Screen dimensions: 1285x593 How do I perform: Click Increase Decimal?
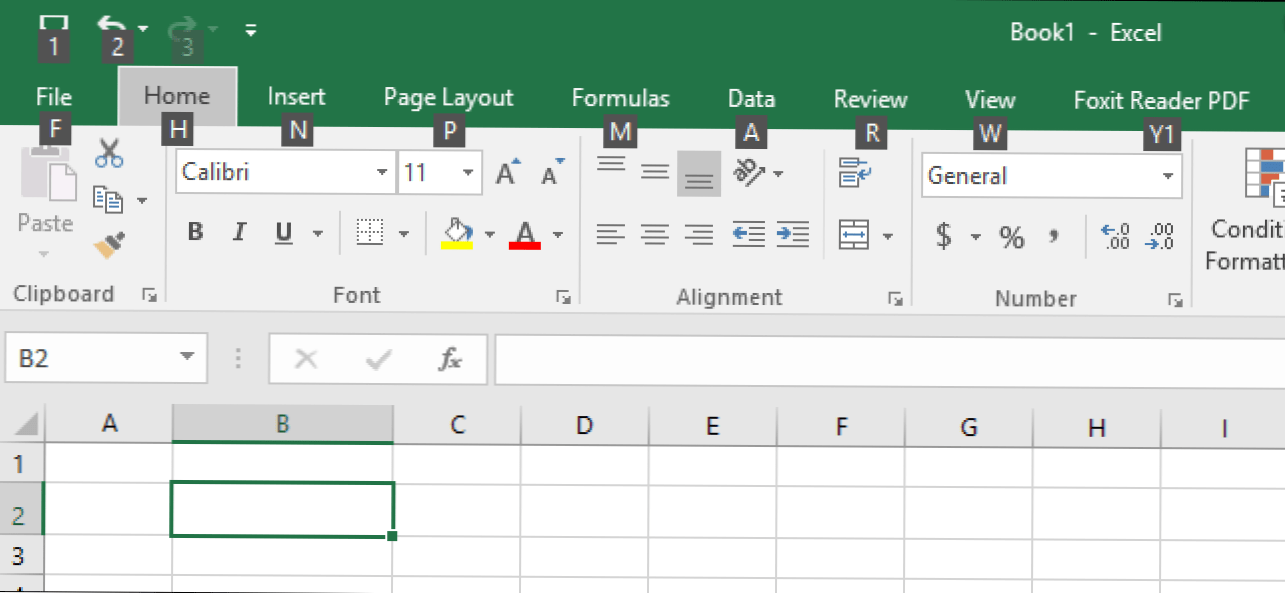click(1114, 236)
